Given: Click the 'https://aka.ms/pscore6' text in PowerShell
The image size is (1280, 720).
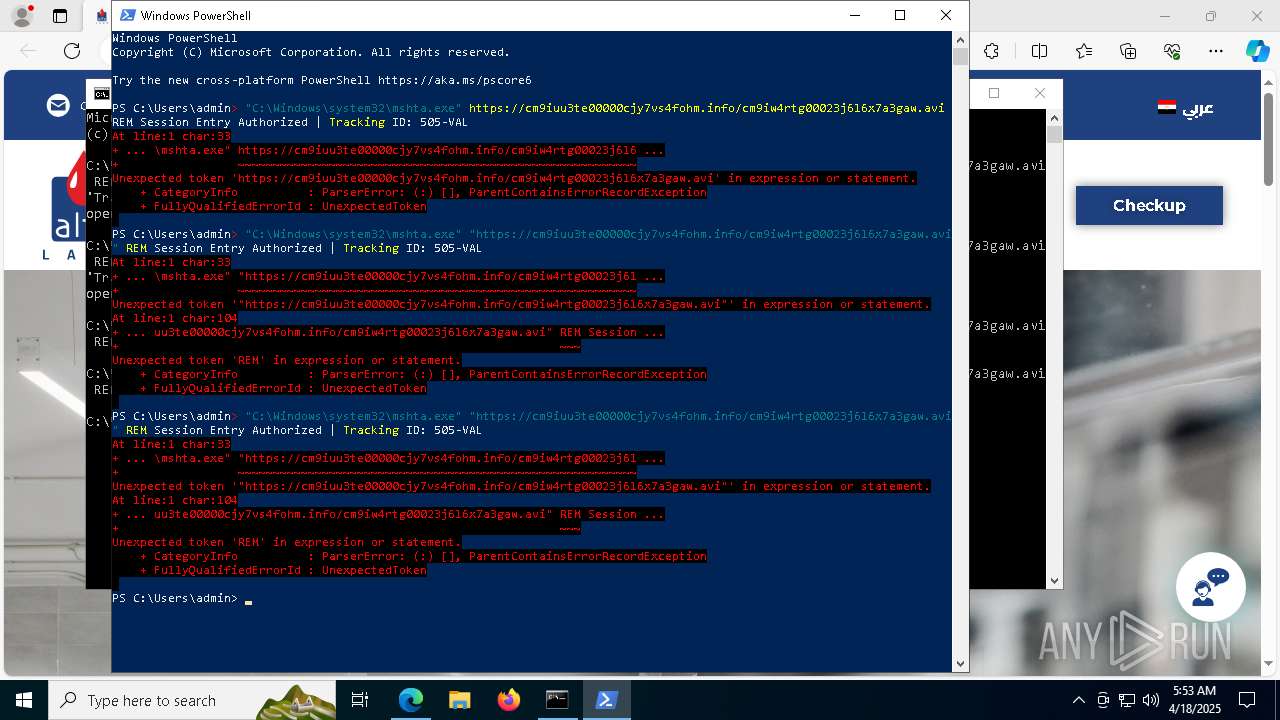Looking at the screenshot, I should point(455,80).
